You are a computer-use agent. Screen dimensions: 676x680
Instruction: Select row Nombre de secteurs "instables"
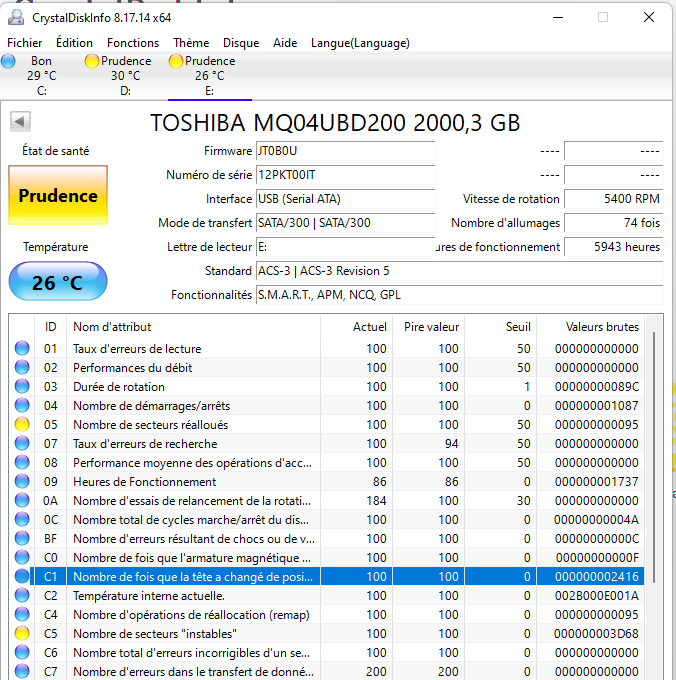[327, 634]
